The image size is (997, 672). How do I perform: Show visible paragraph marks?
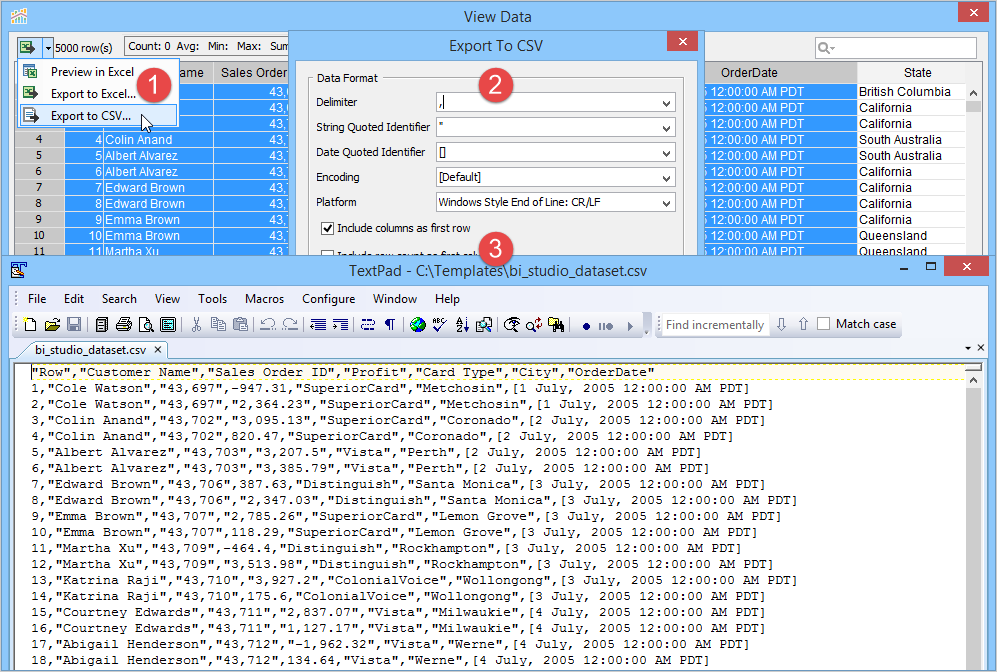(390, 325)
